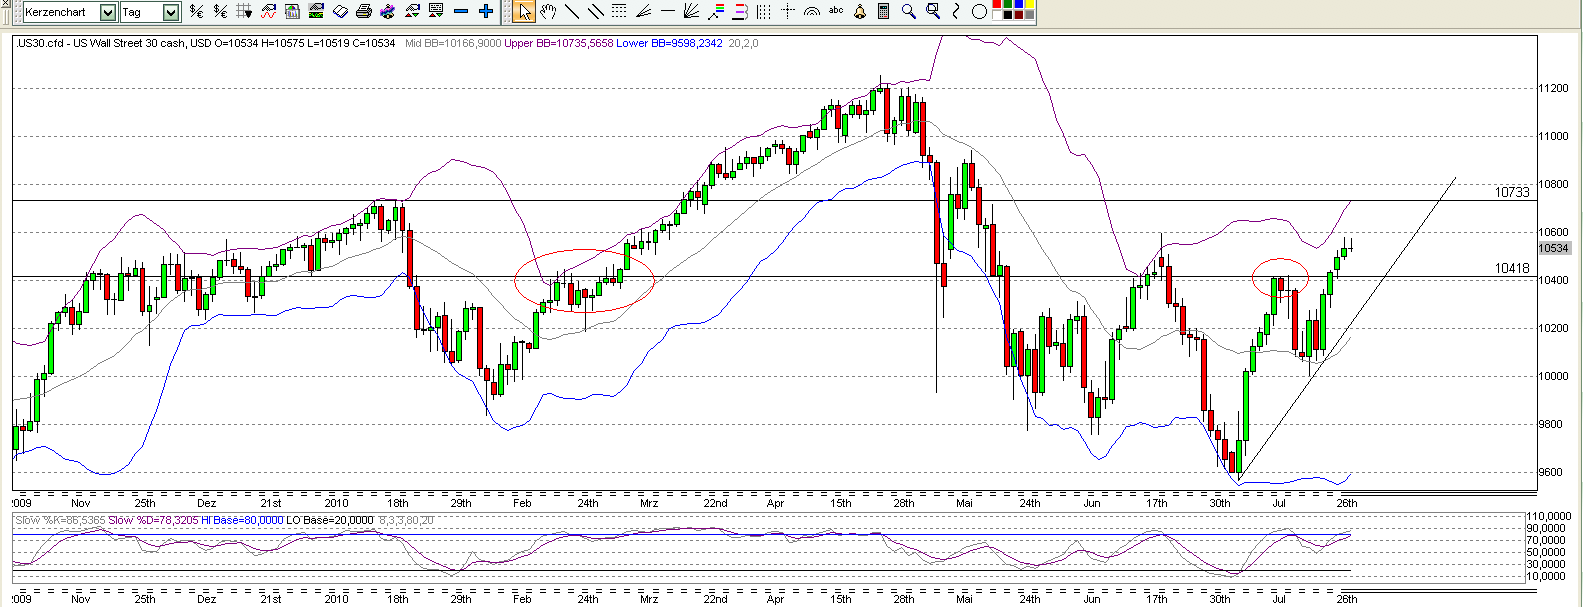Click the current price tag 10534

coord(1553,248)
